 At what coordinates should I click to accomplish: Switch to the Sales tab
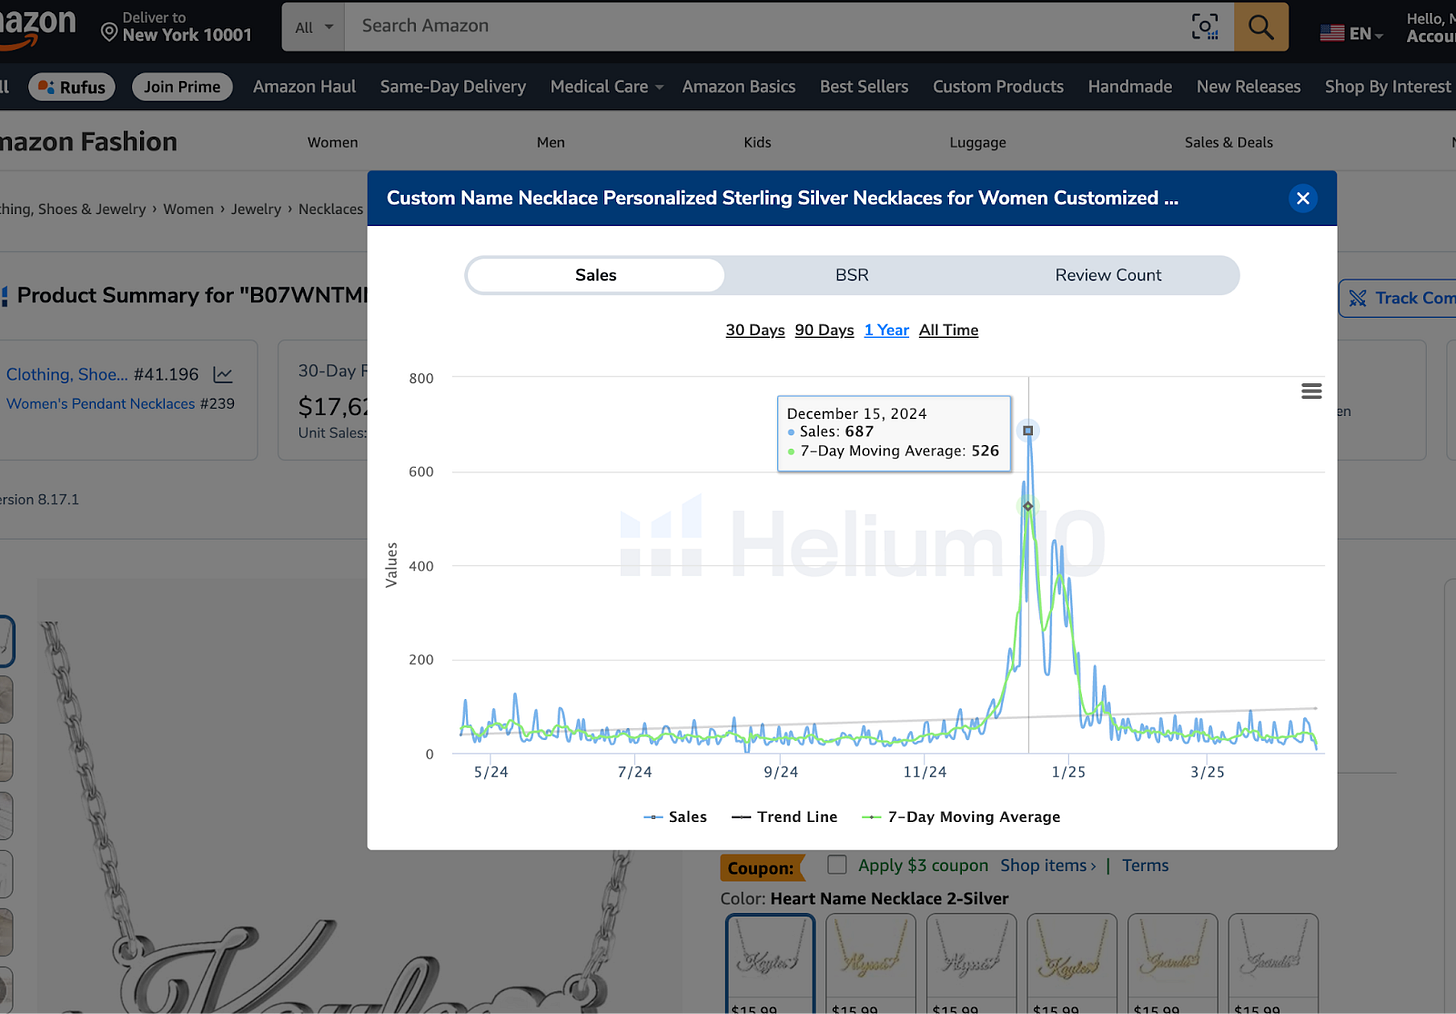[596, 275]
